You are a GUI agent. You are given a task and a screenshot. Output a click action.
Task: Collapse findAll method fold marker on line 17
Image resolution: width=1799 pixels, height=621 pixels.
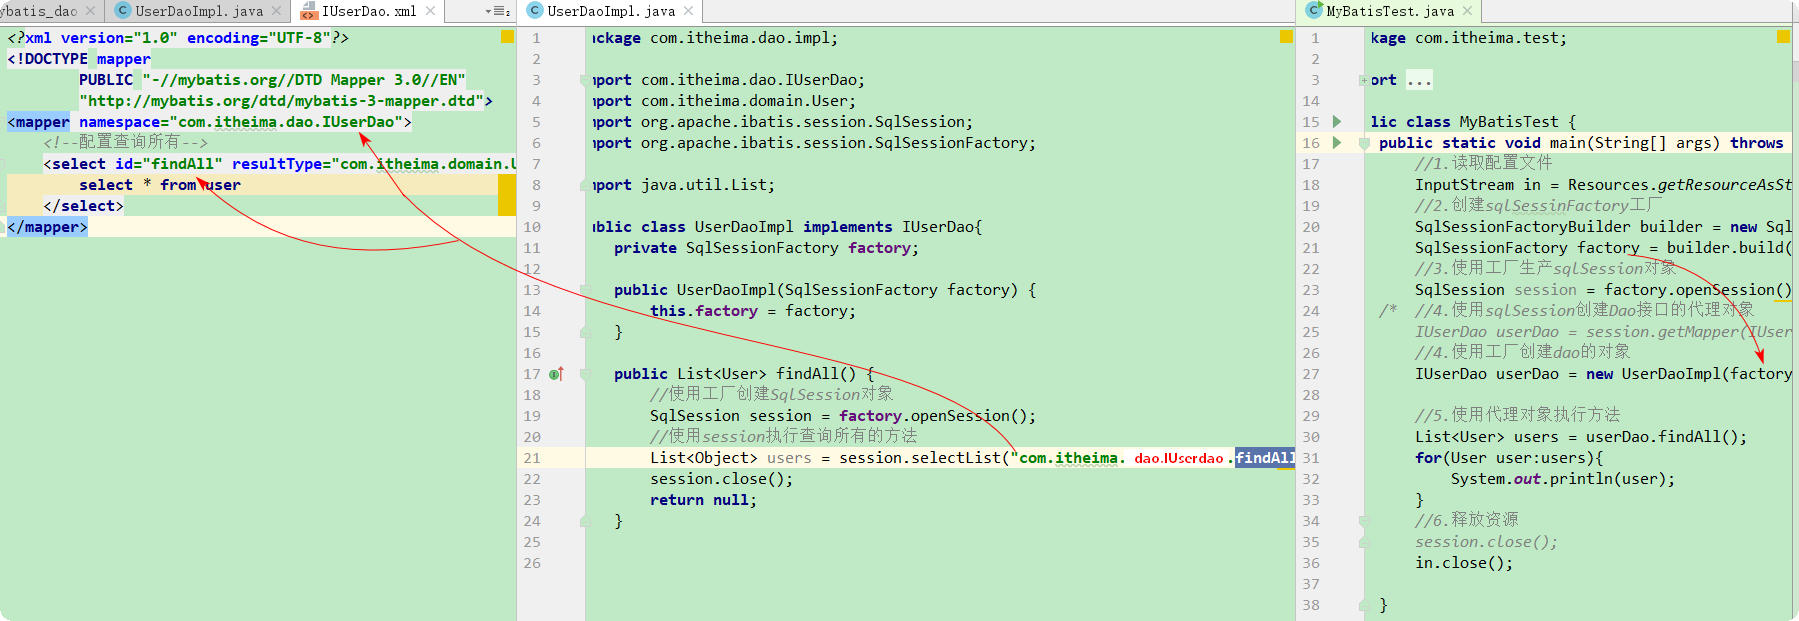click(586, 374)
